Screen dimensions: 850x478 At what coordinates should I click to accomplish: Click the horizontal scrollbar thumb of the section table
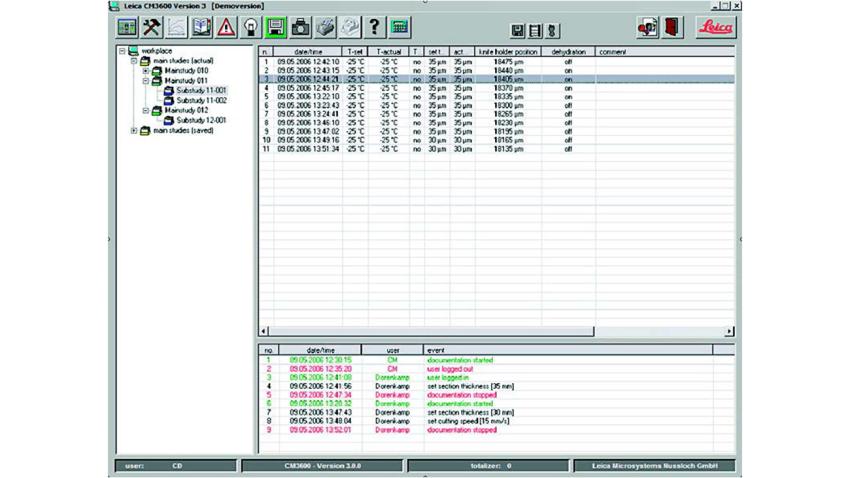pos(431,331)
